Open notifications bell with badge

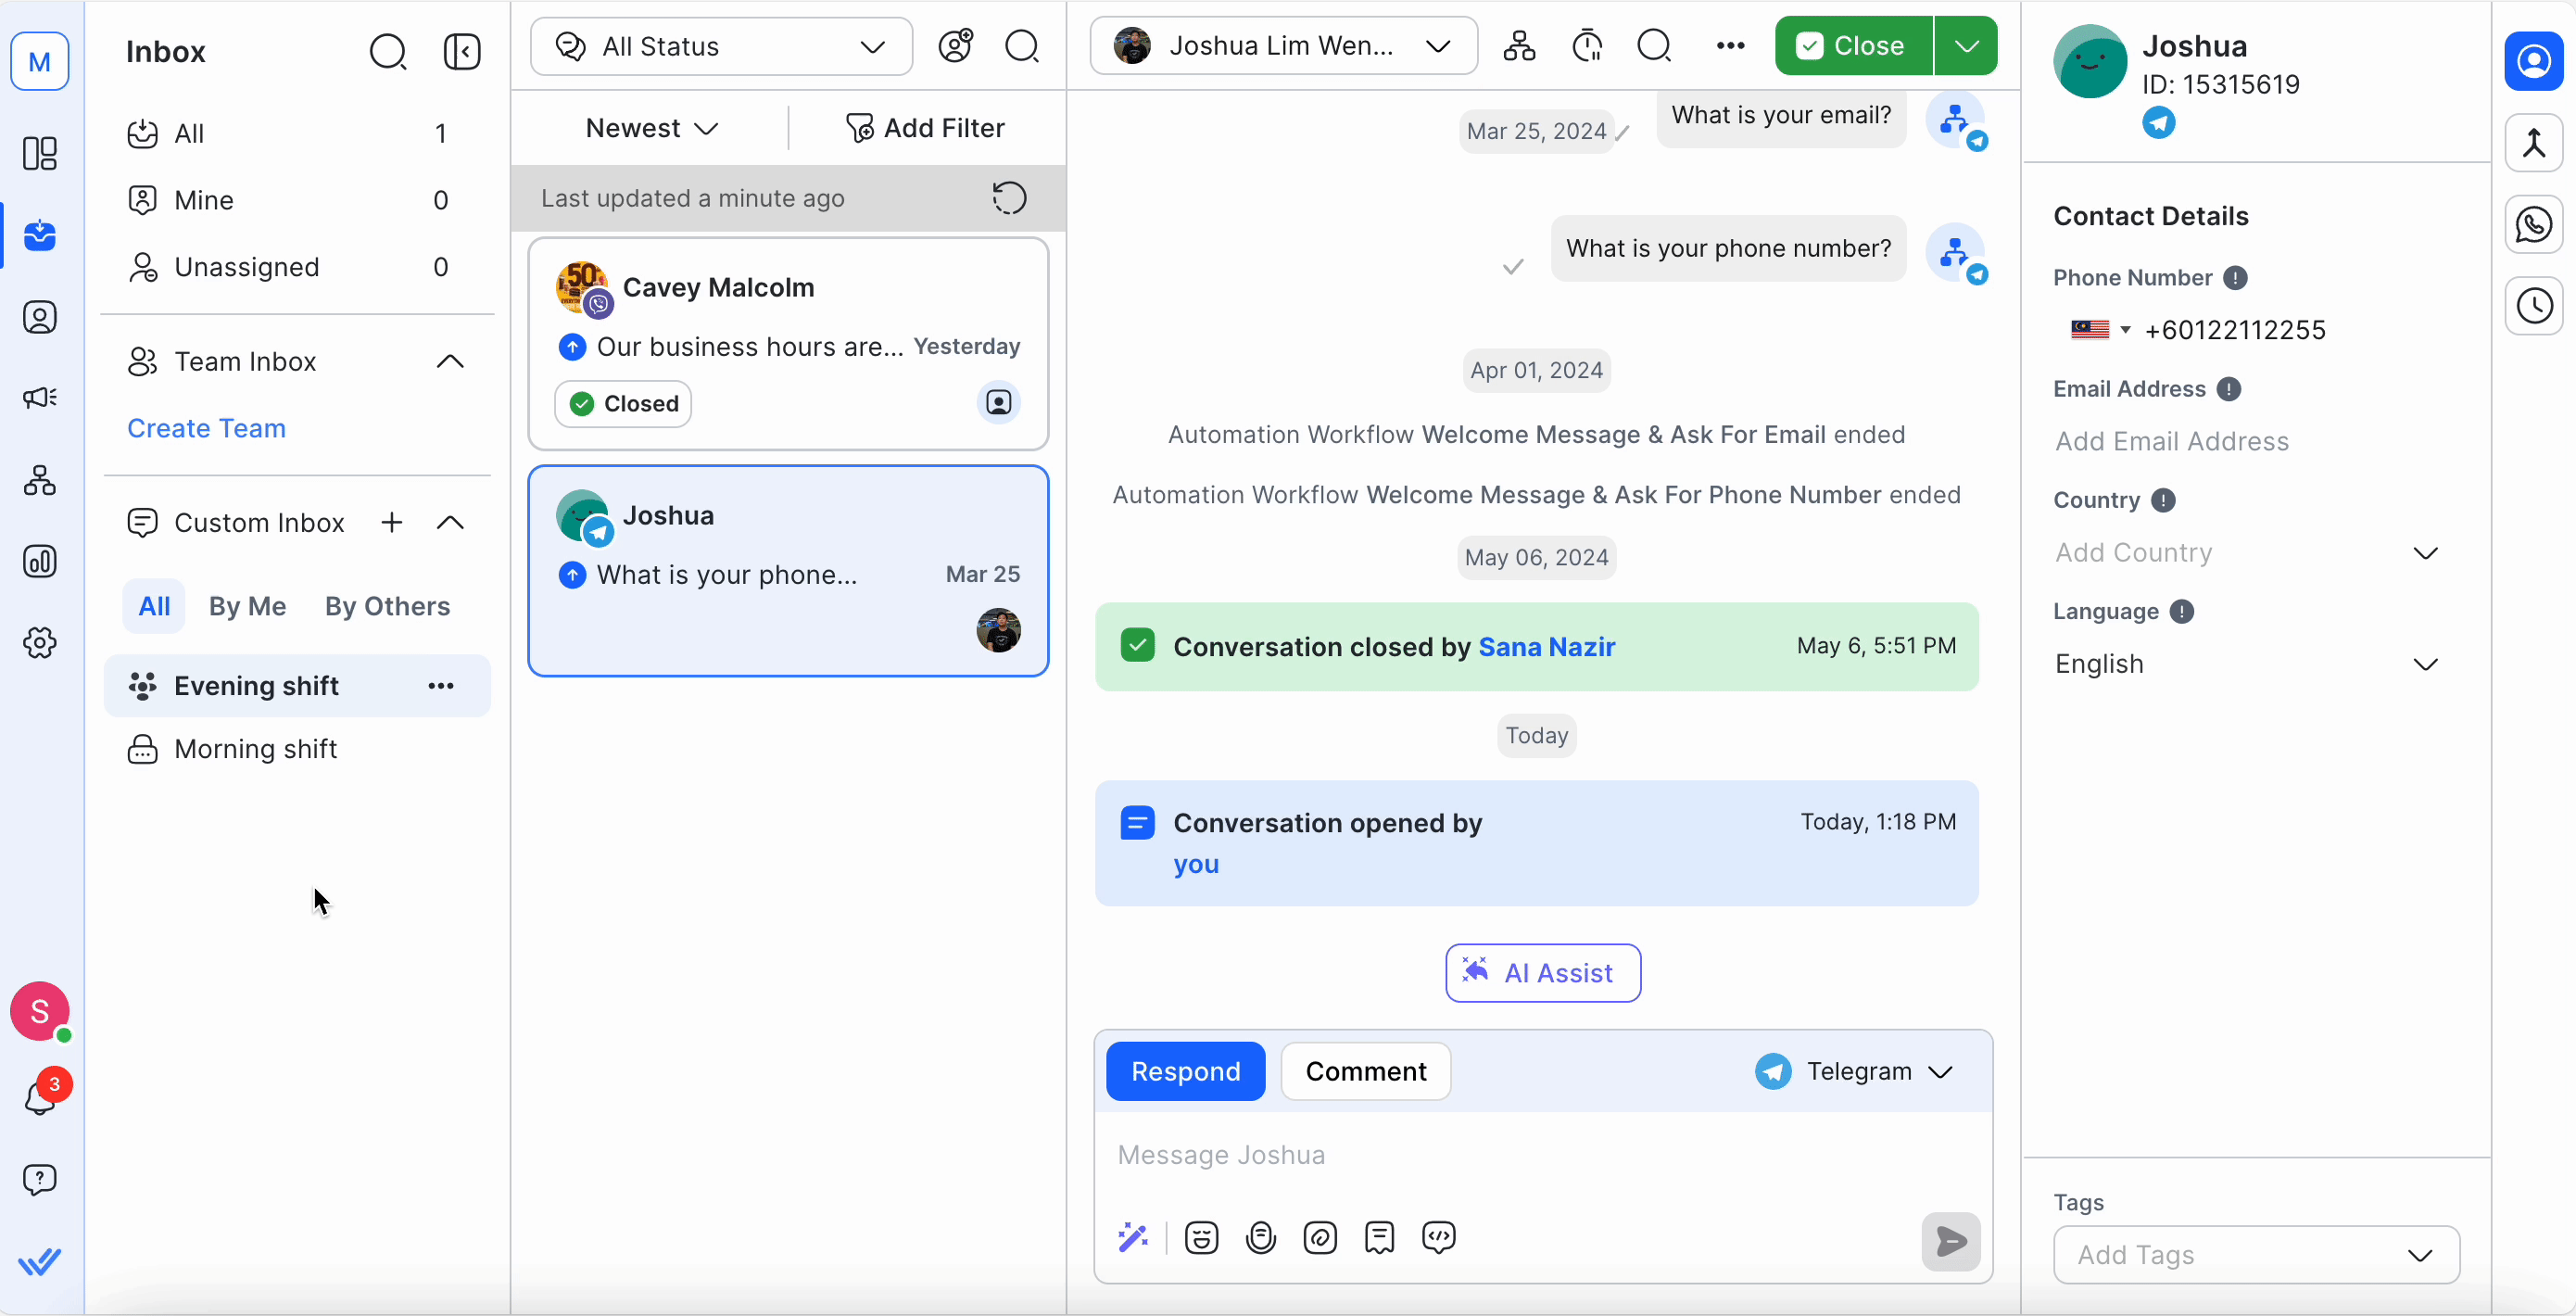pos(40,1096)
